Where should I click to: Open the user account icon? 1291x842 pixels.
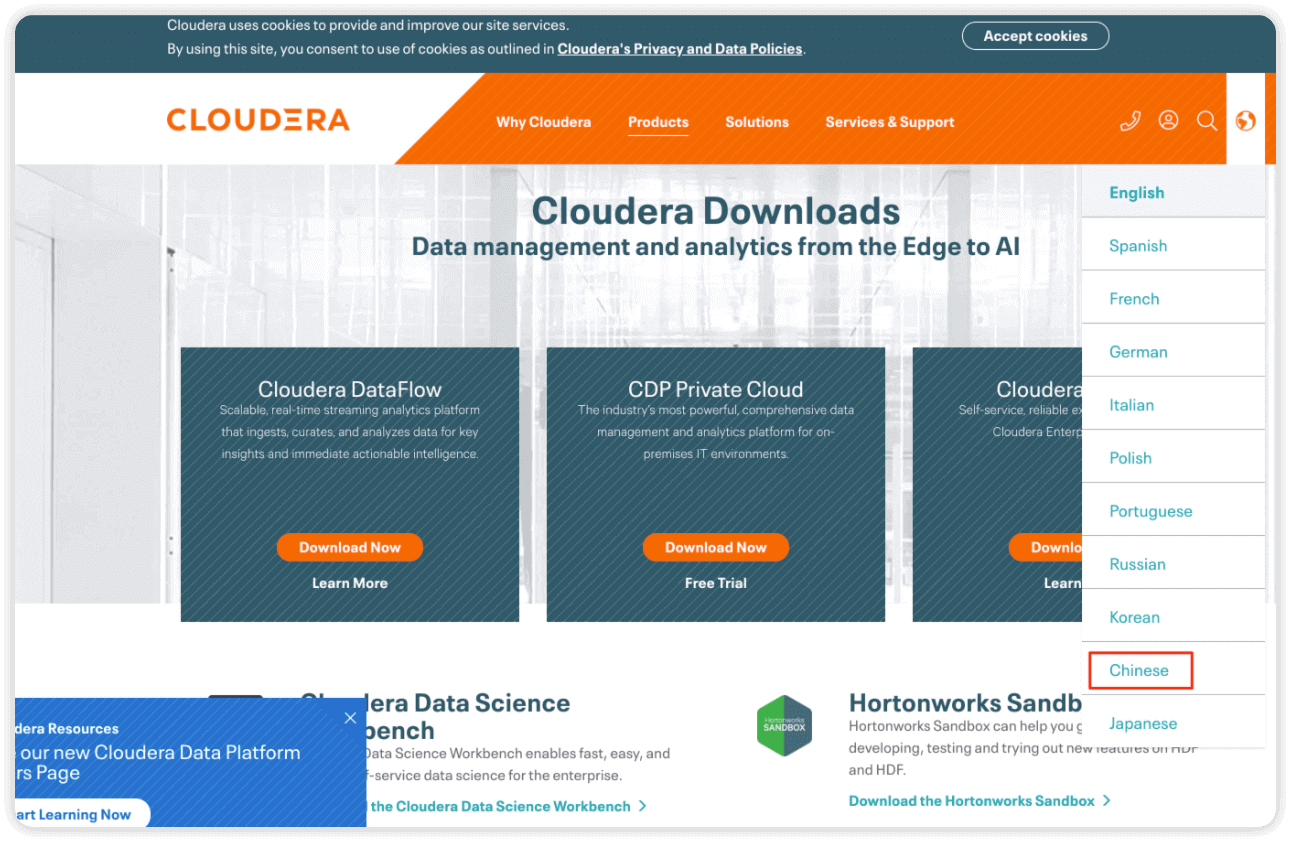pyautogui.click(x=1168, y=120)
